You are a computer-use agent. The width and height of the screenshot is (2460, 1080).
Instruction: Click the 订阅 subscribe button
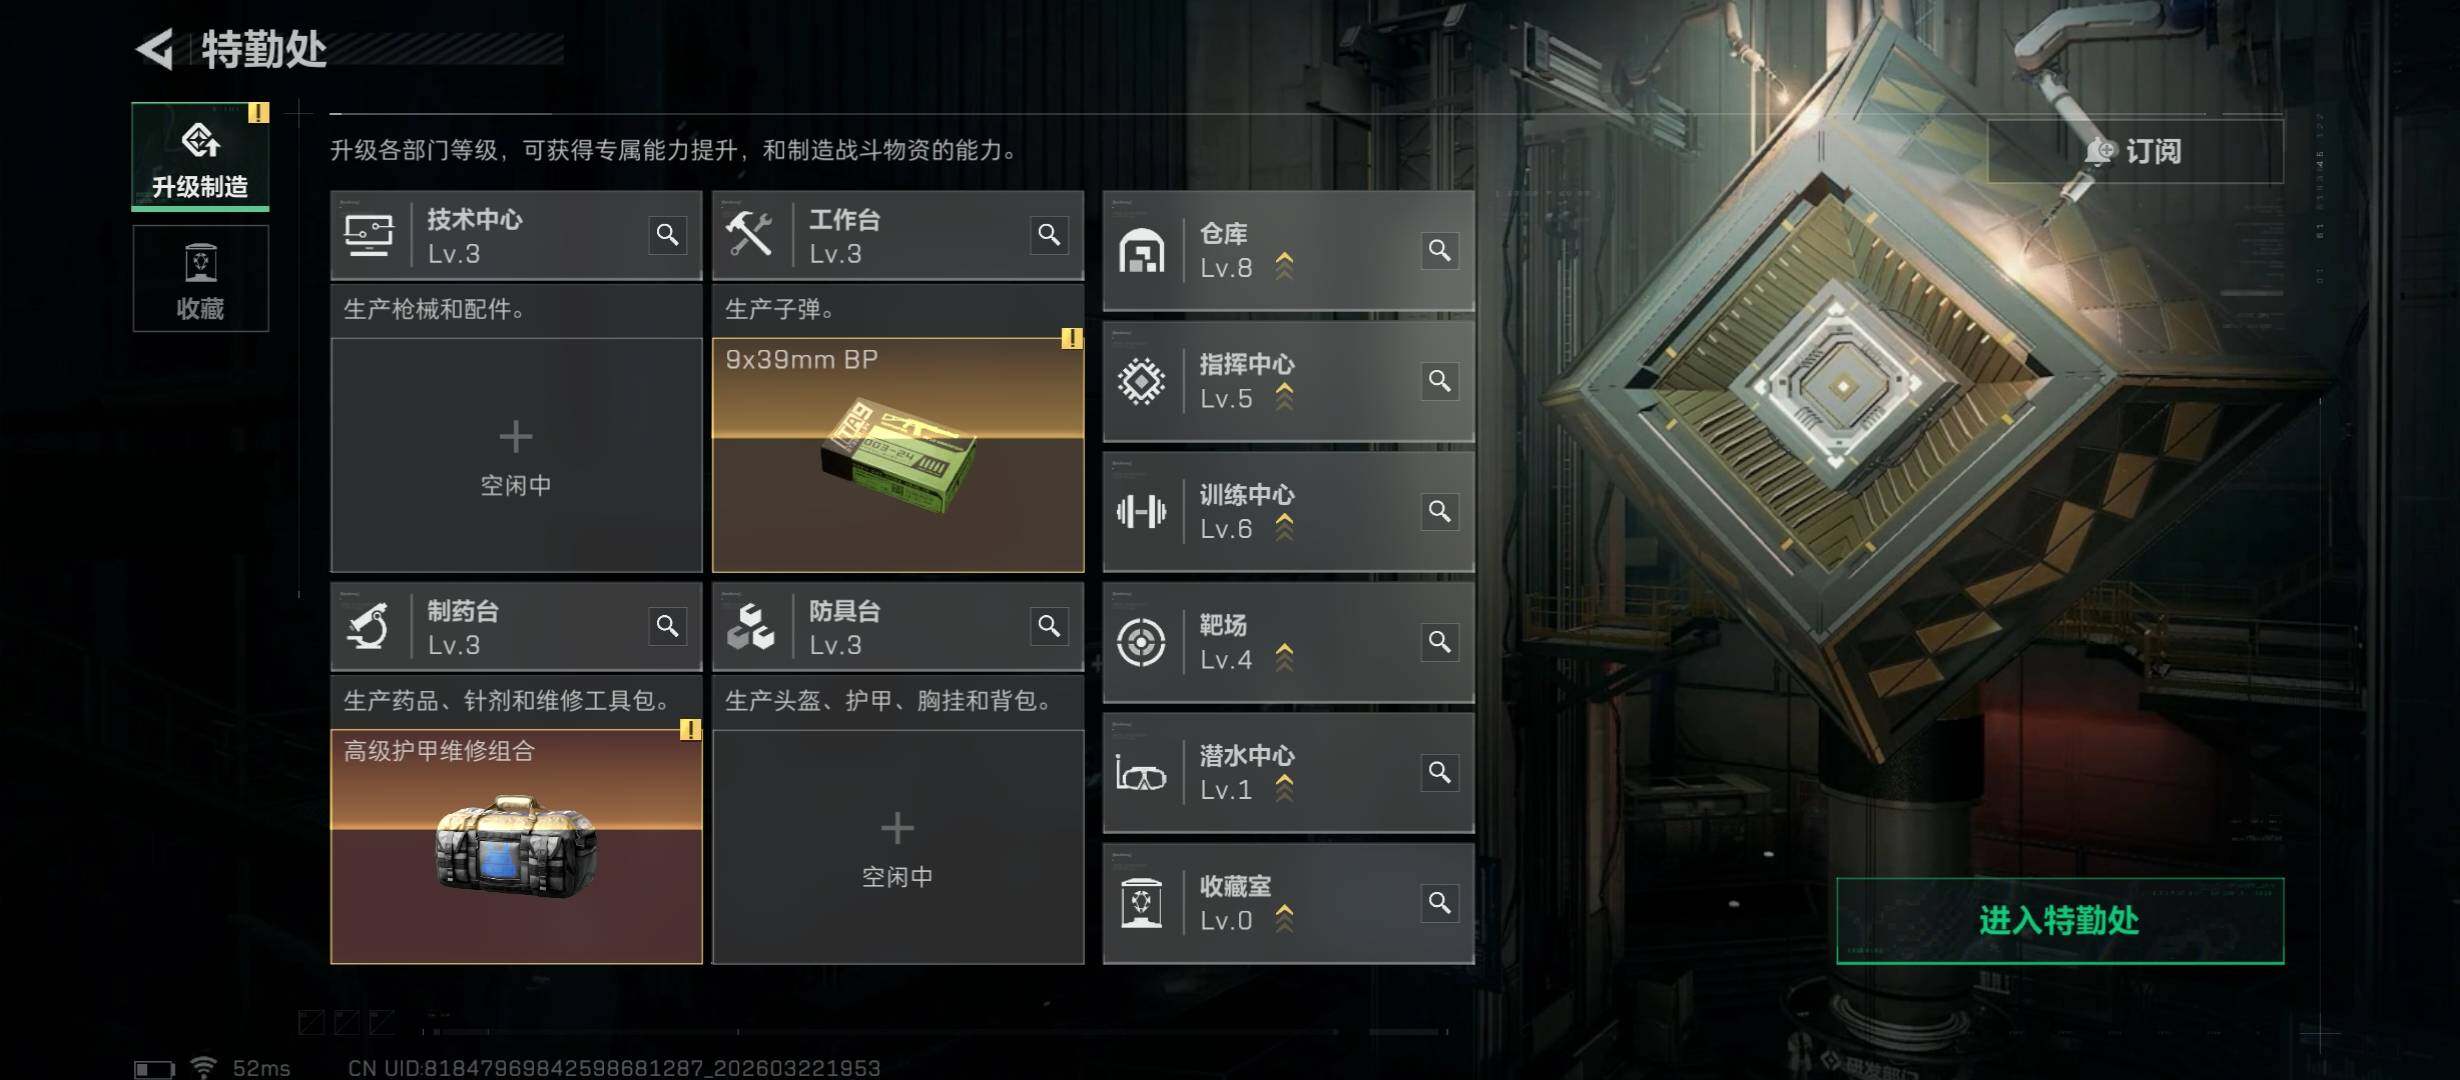[x=2135, y=151]
